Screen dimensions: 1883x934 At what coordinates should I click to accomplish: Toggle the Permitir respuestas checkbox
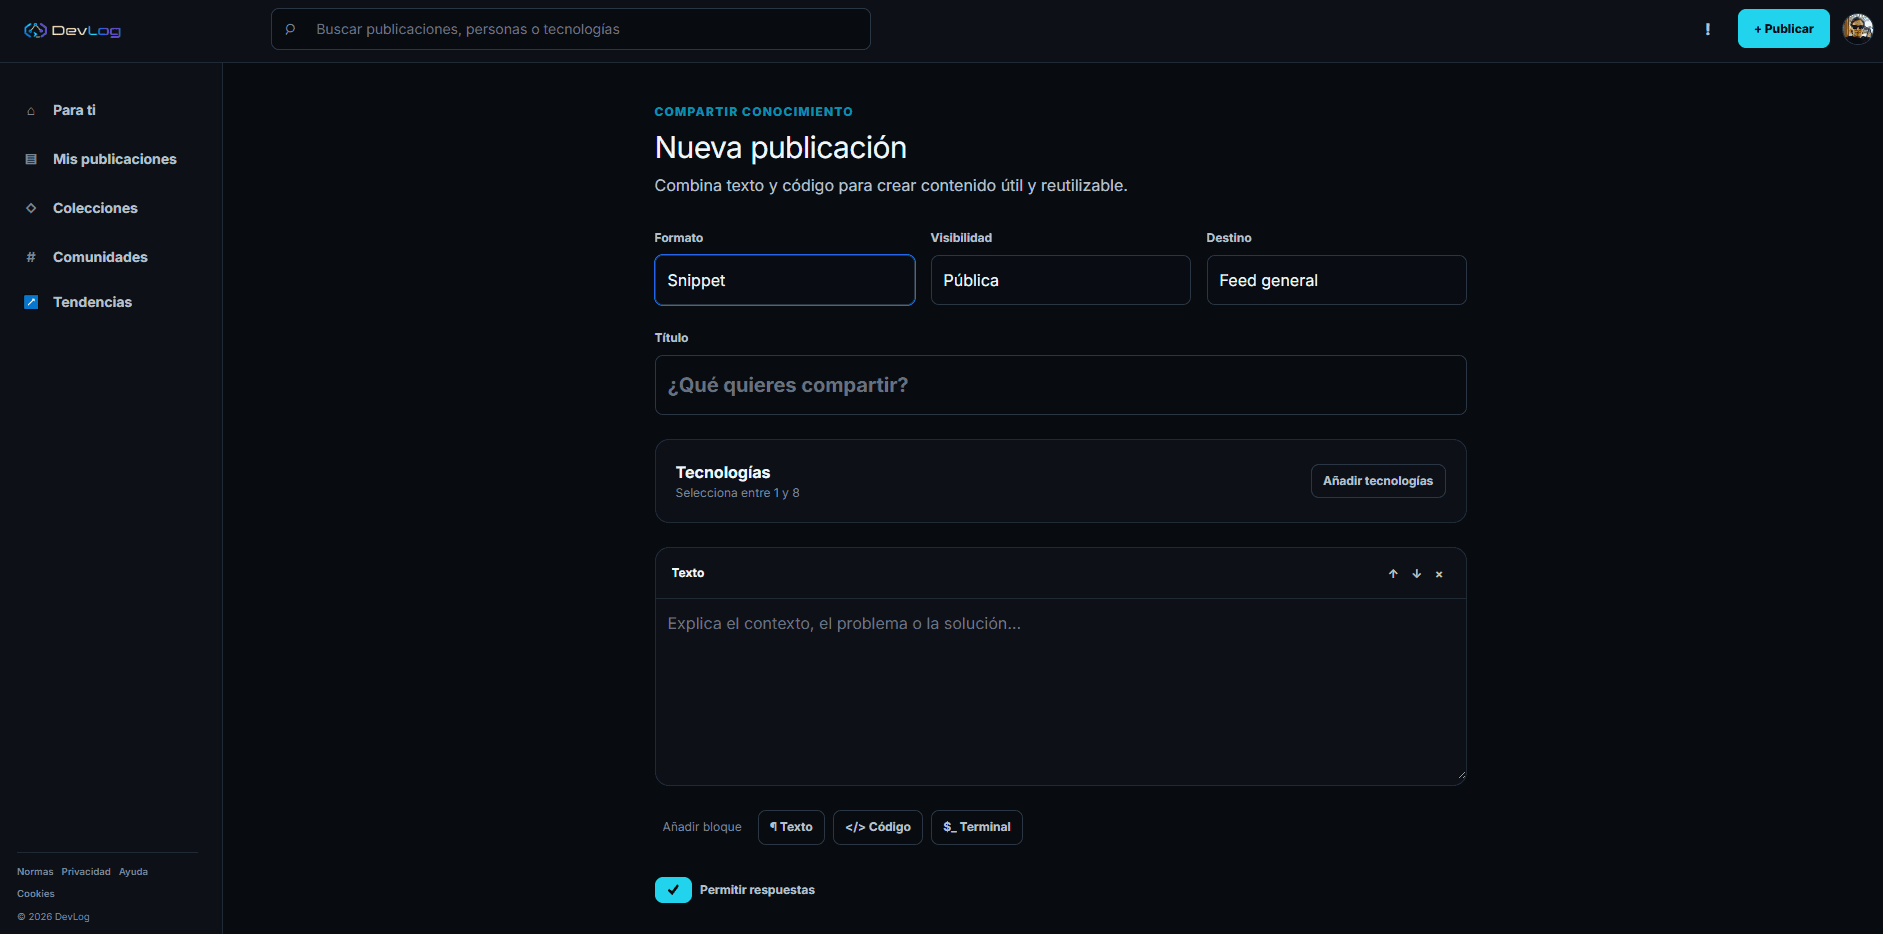pyautogui.click(x=673, y=890)
